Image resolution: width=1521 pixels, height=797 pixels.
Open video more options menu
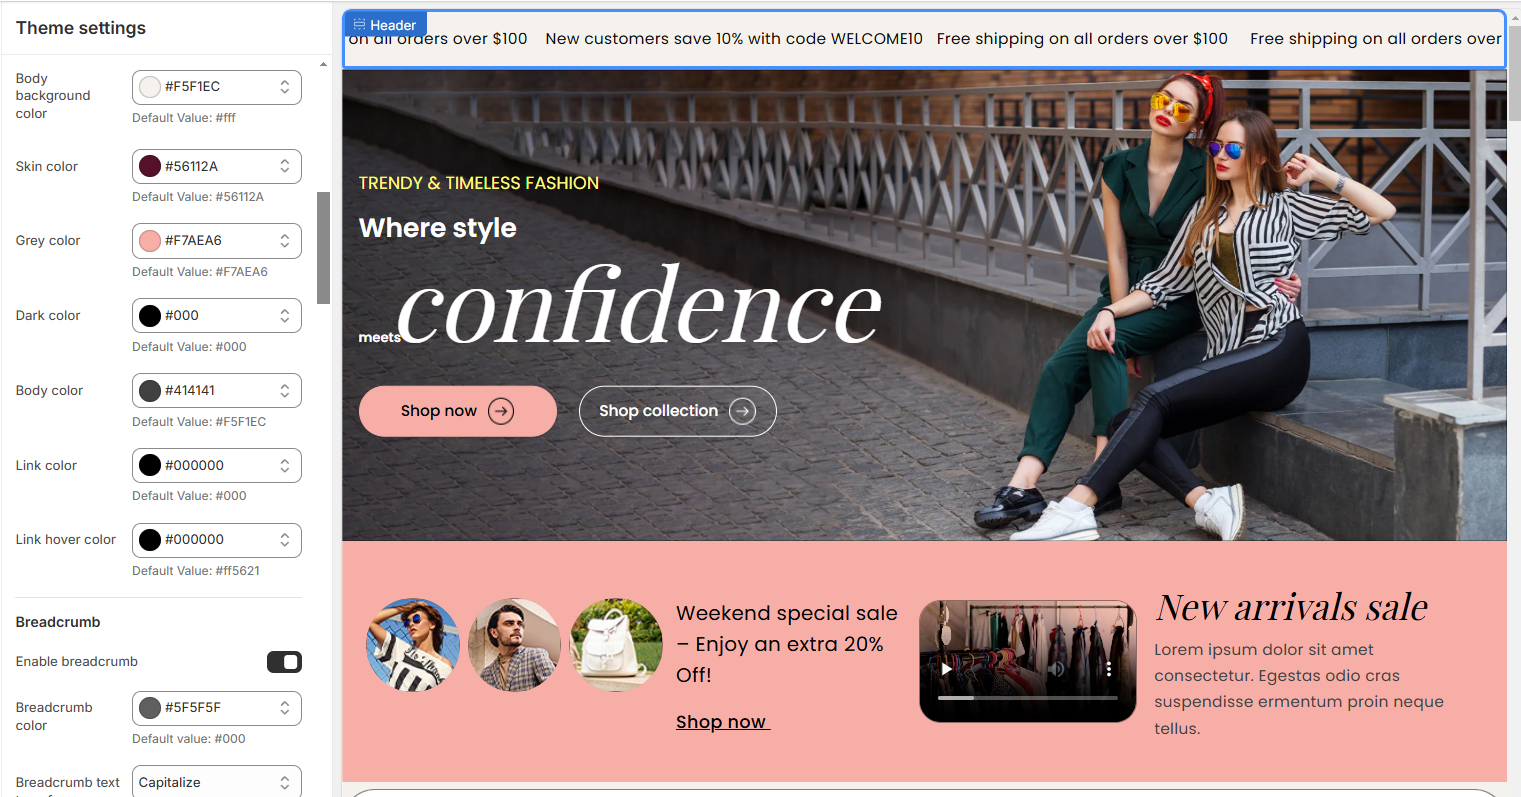click(x=1109, y=669)
